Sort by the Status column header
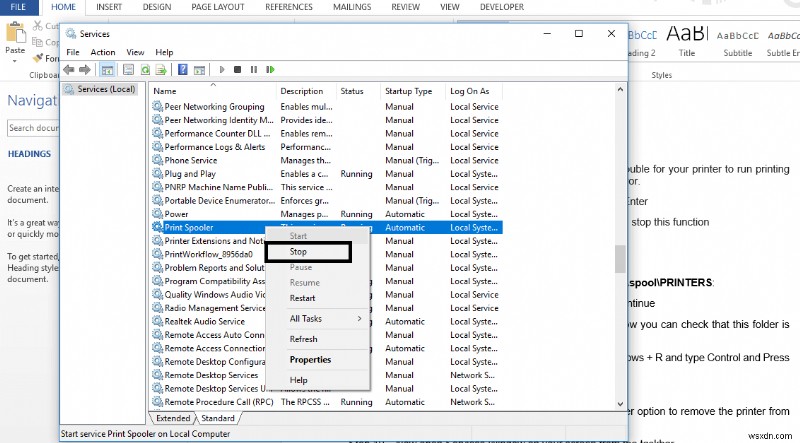 click(x=358, y=91)
